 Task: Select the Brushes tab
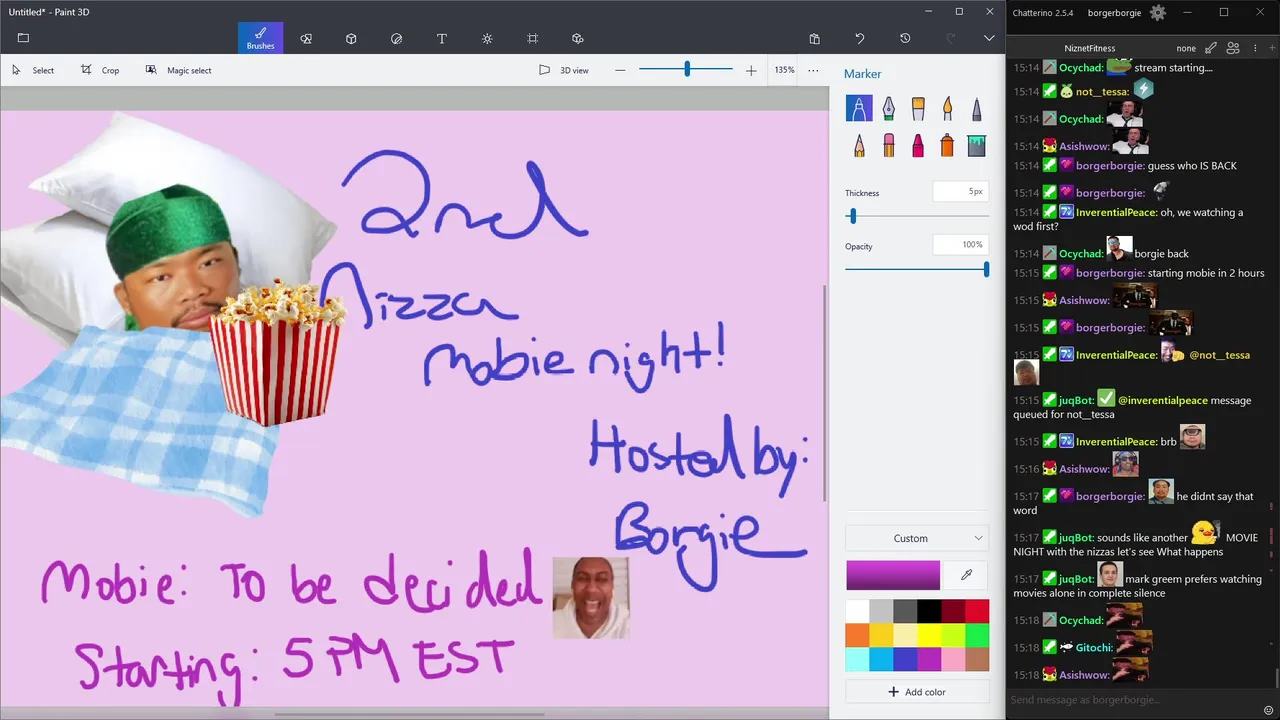(x=260, y=38)
